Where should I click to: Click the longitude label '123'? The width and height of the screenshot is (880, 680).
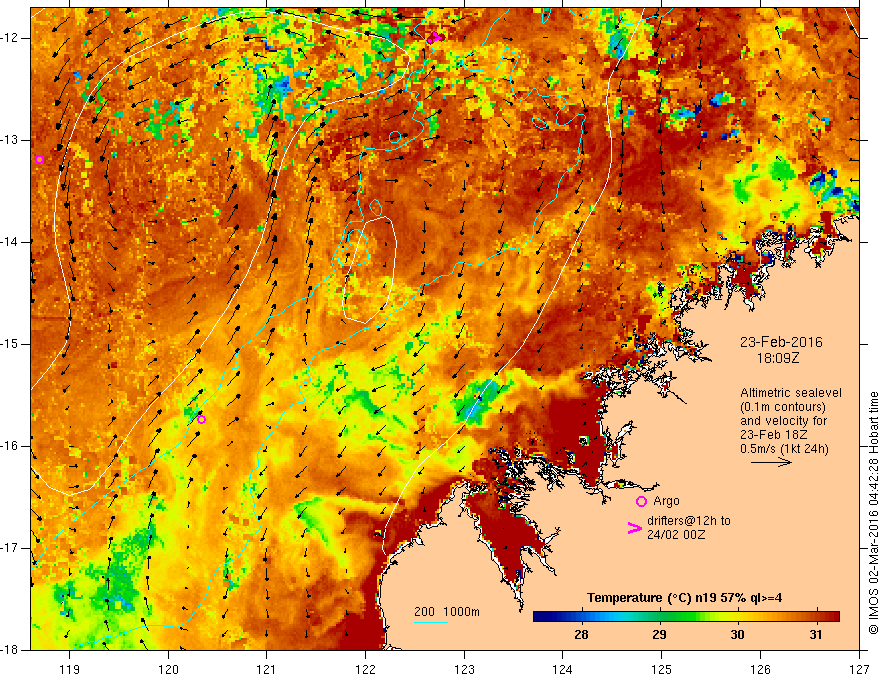(464, 669)
